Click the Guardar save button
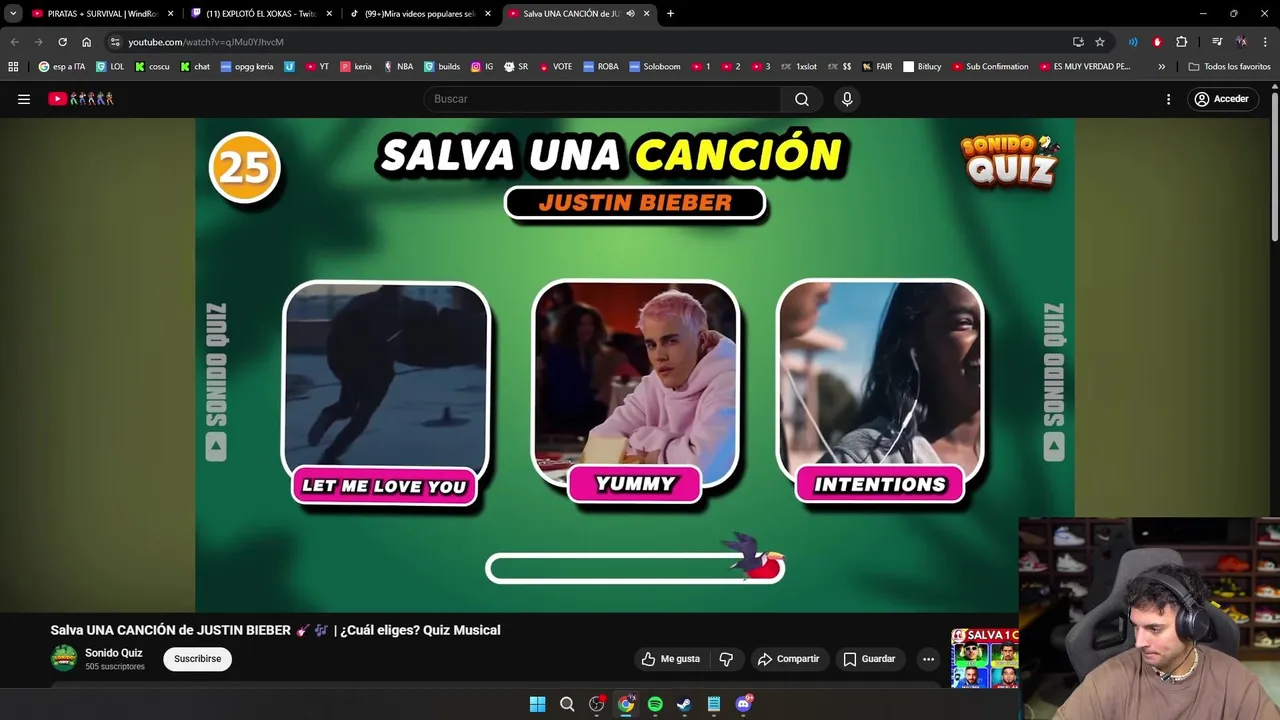Screen dimensions: 1280x720 tap(869, 659)
